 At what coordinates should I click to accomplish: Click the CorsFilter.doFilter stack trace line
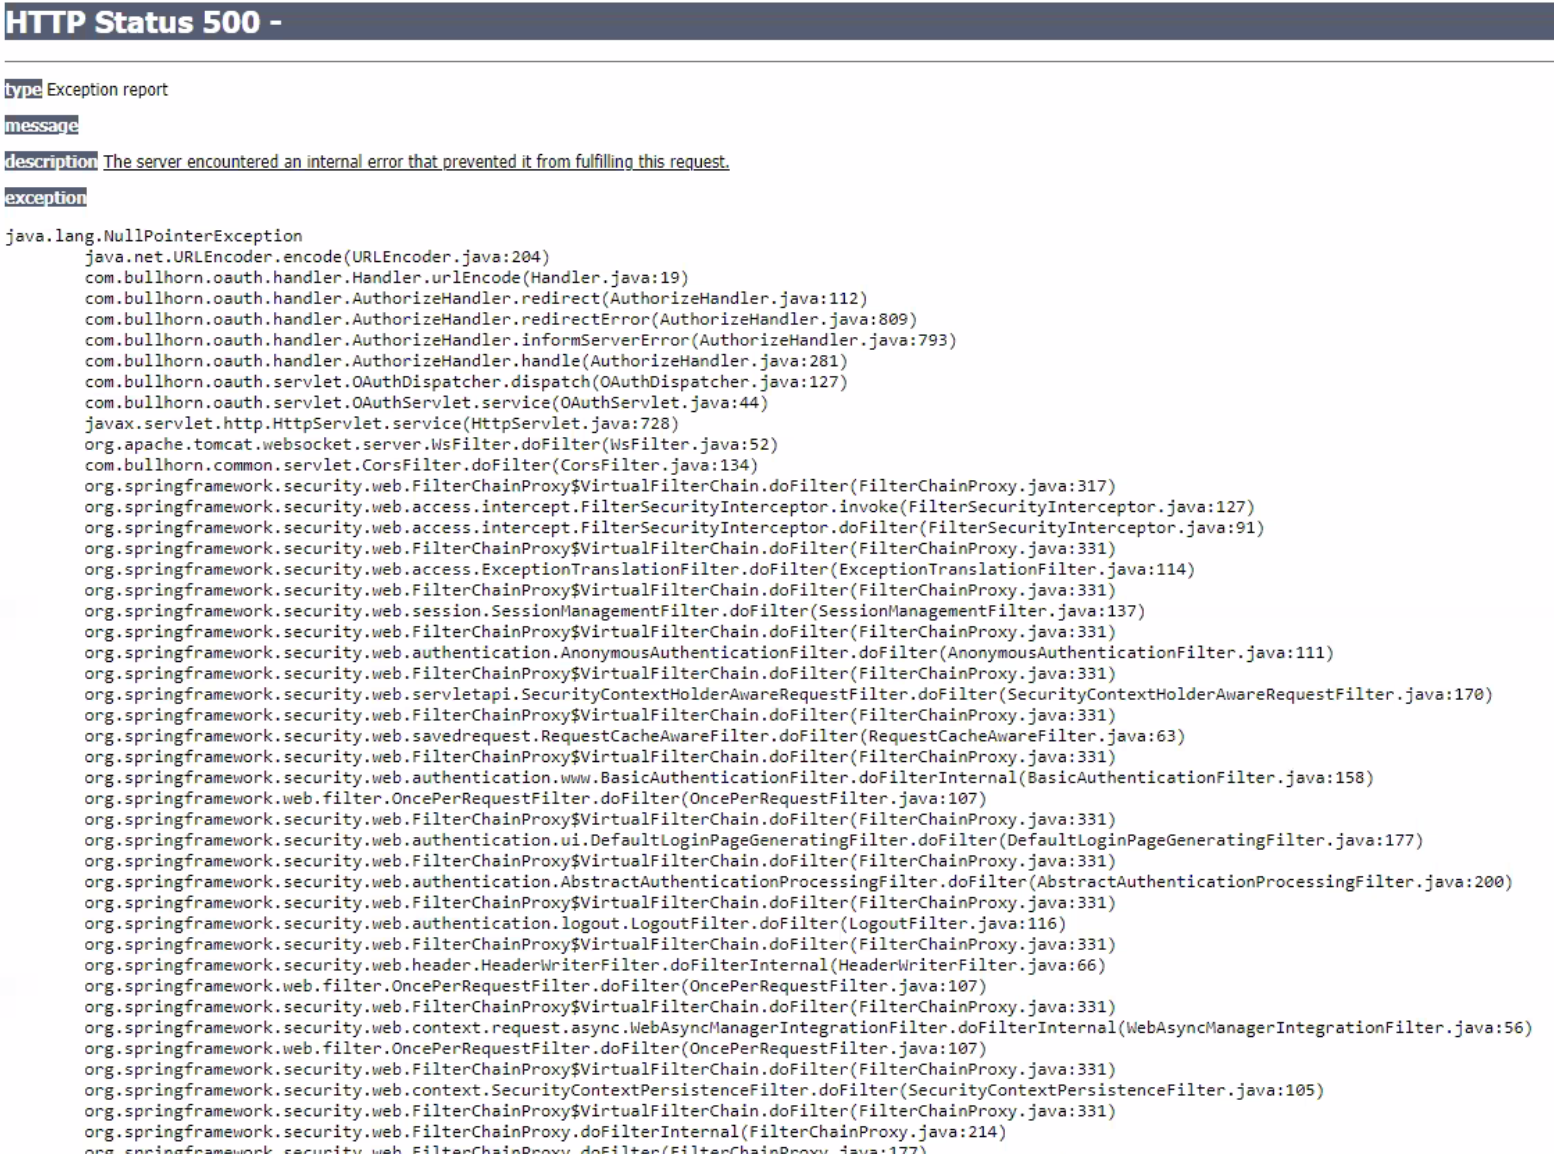click(421, 466)
